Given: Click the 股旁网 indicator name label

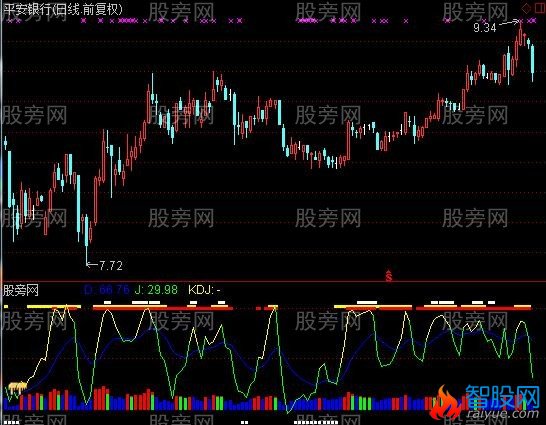Looking at the screenshot, I should point(21,290).
